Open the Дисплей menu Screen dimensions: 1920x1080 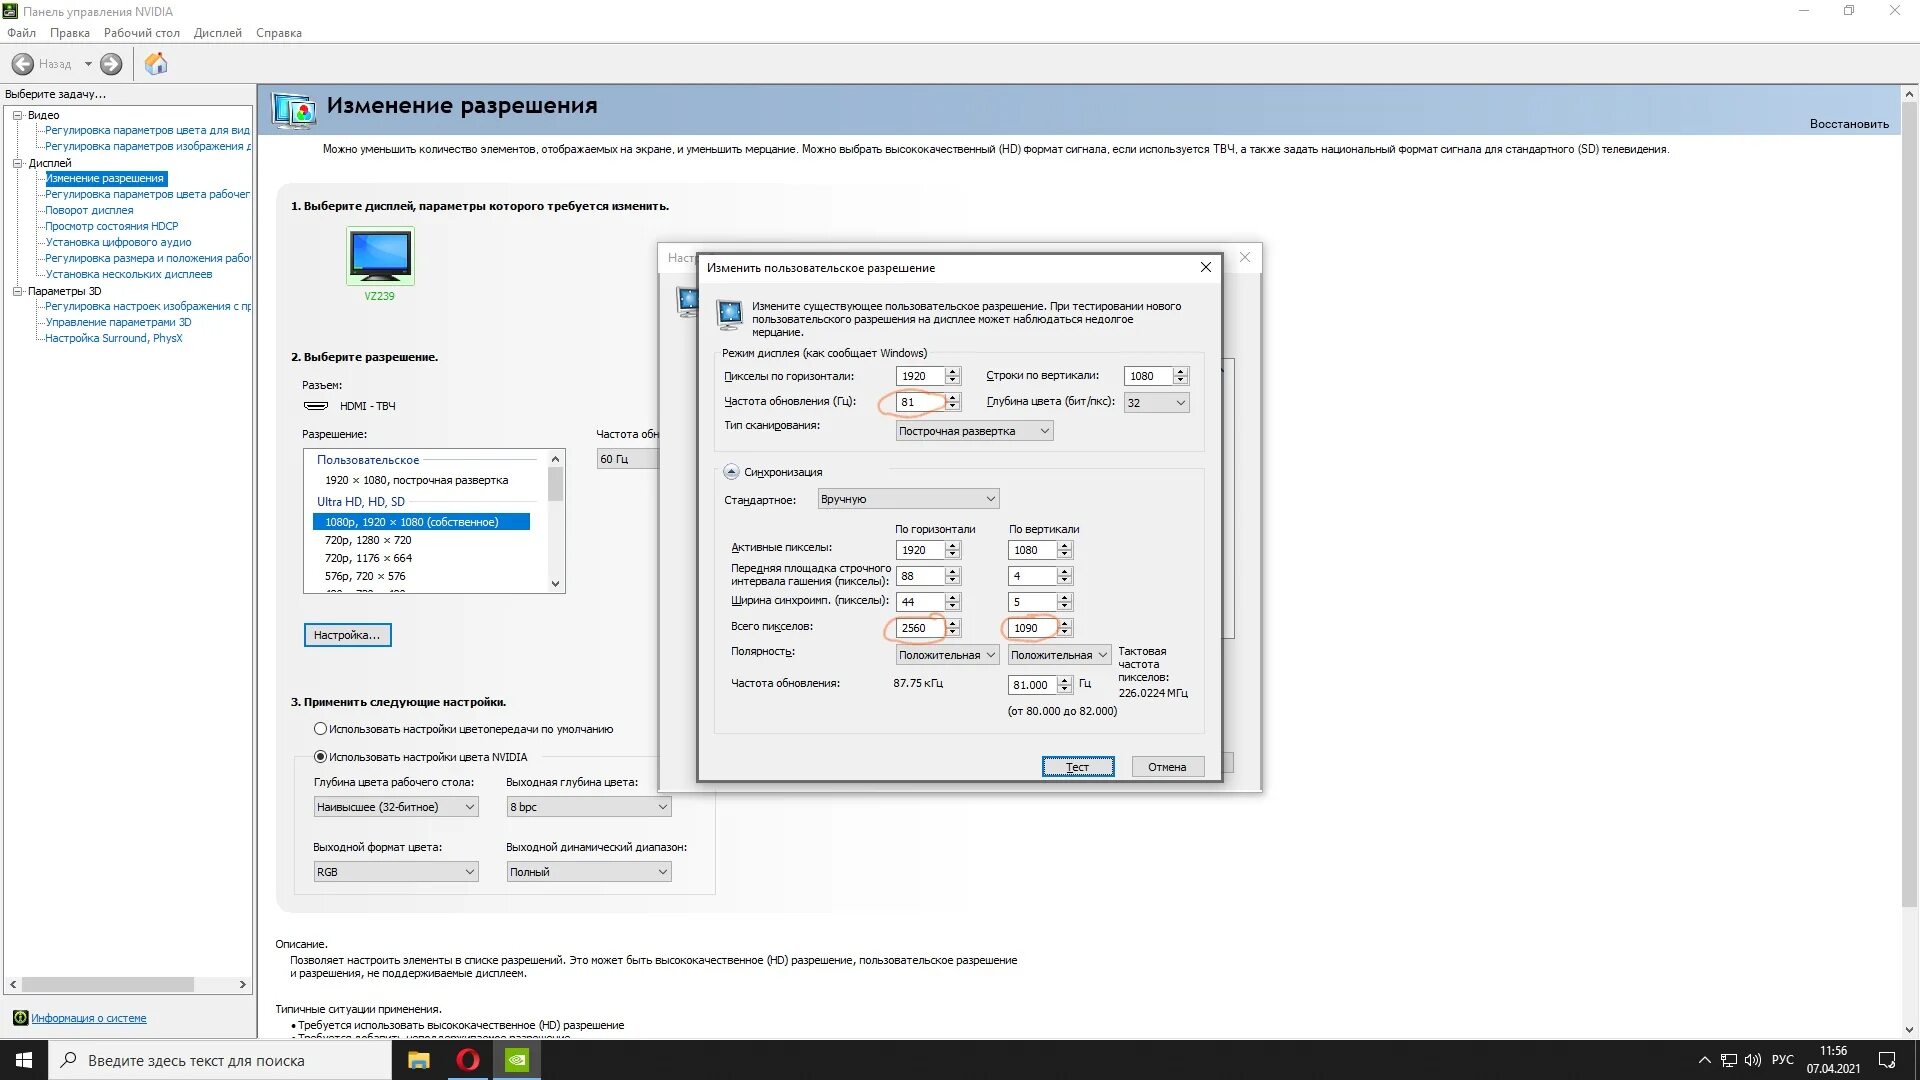(x=218, y=33)
